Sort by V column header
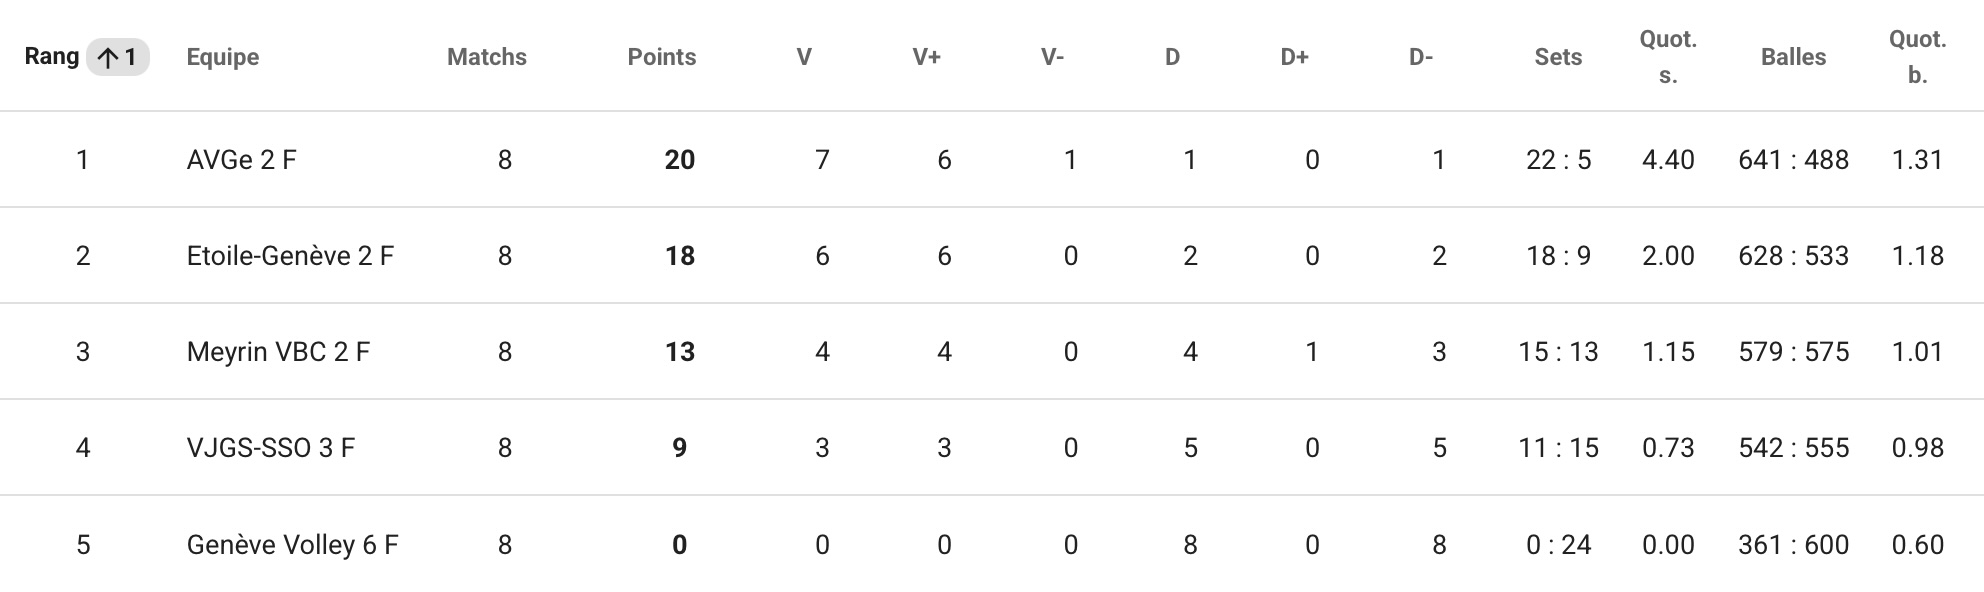This screenshot has width=1984, height=592. tap(804, 57)
